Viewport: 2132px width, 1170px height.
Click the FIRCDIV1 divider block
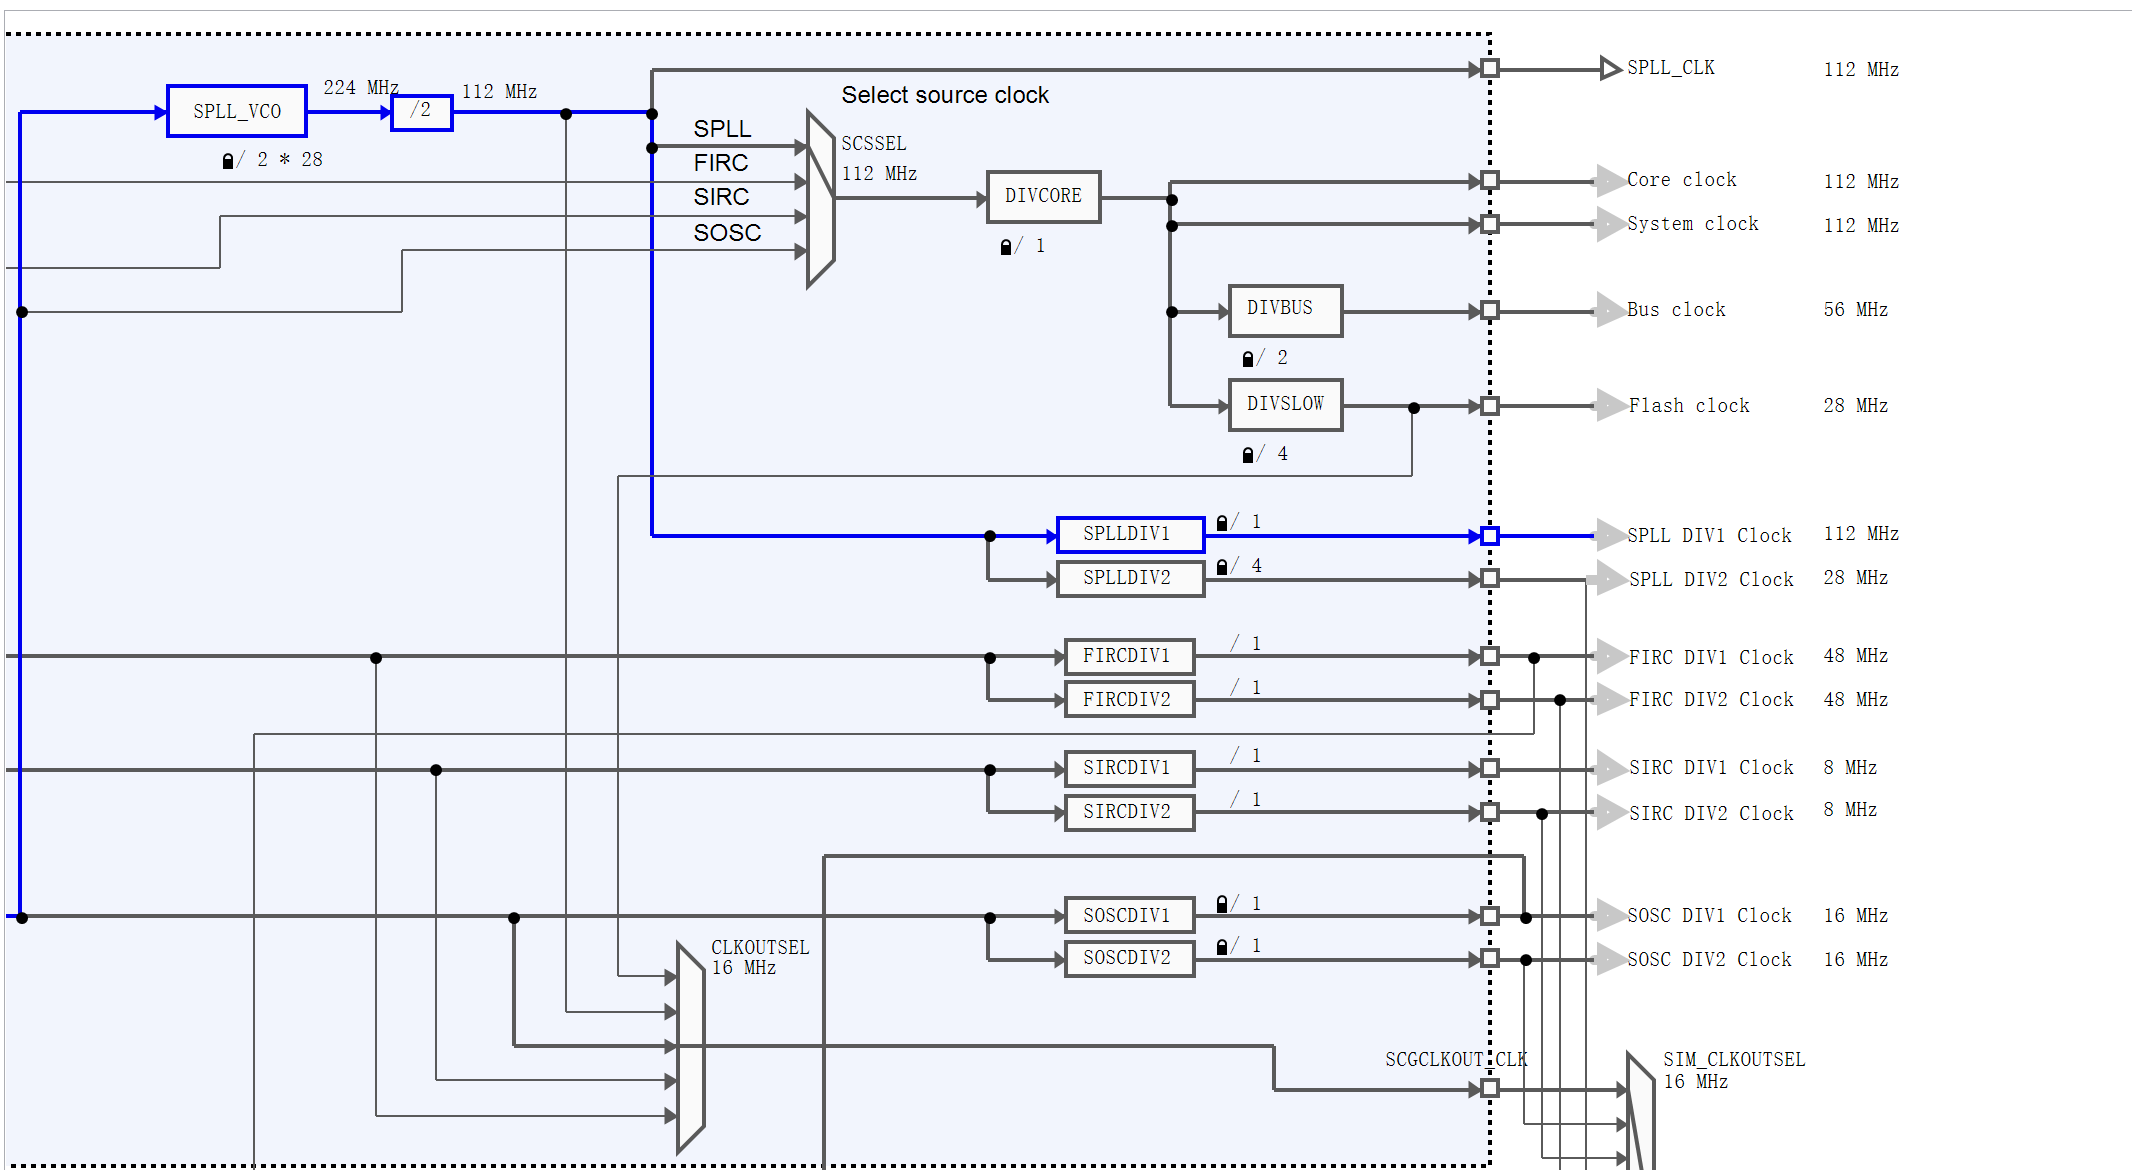point(1129,656)
